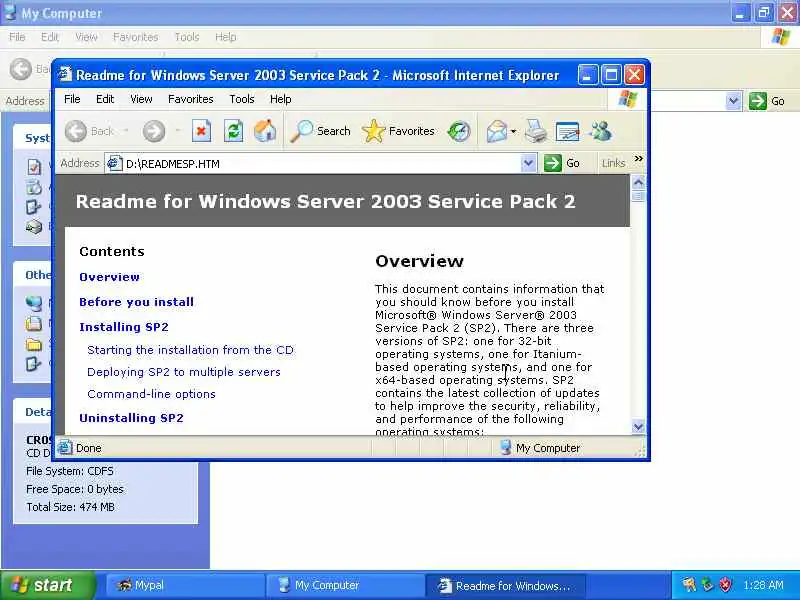Open the Help menu in Internet Explorer

(x=281, y=99)
